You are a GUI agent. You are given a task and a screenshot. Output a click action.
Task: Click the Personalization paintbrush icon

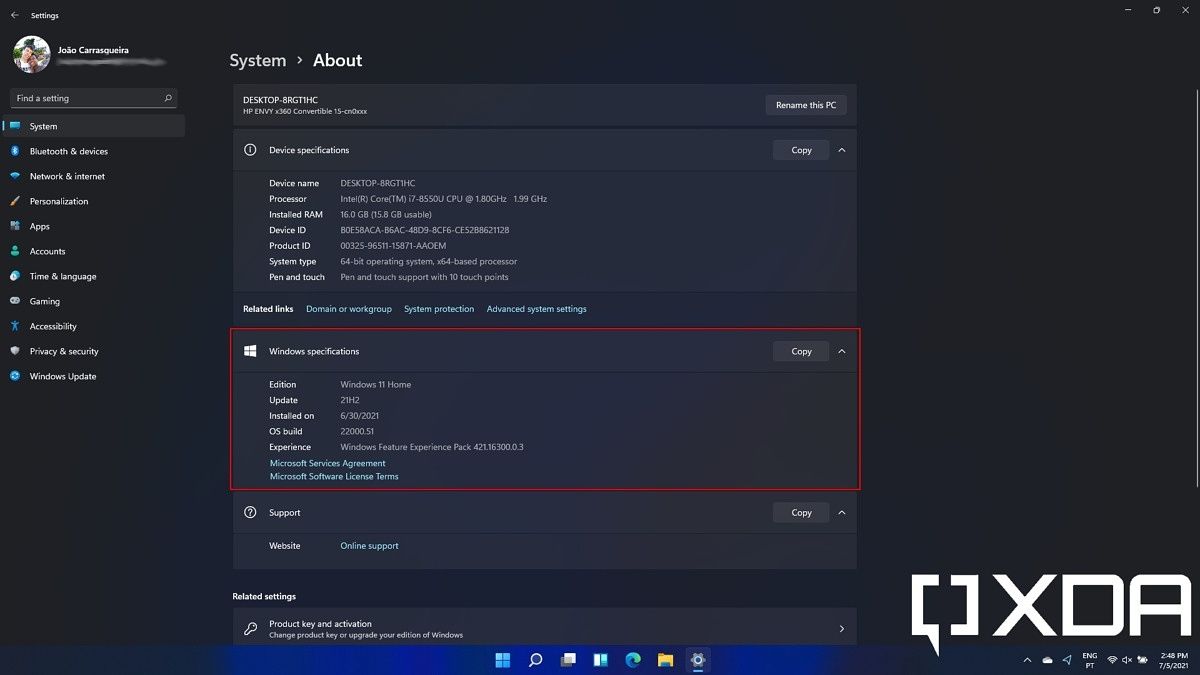coord(13,201)
